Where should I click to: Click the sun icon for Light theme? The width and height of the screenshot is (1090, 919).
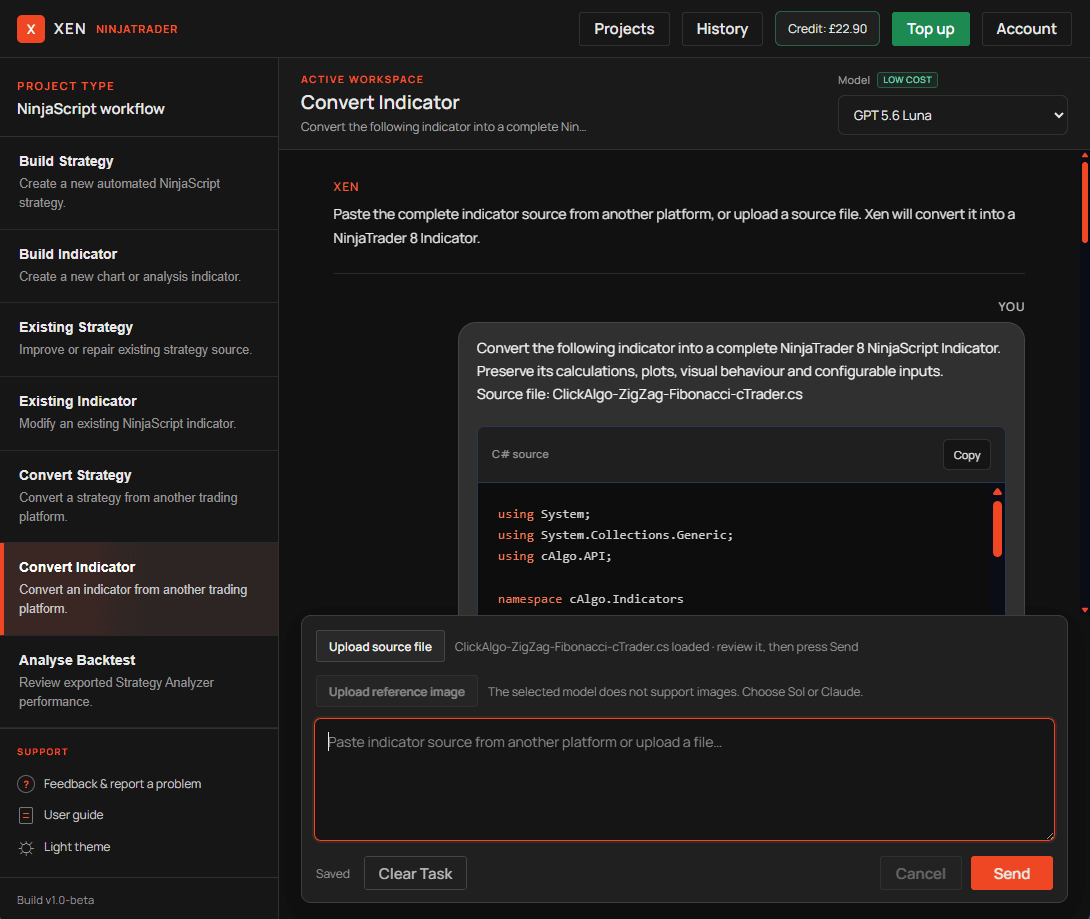click(26, 847)
